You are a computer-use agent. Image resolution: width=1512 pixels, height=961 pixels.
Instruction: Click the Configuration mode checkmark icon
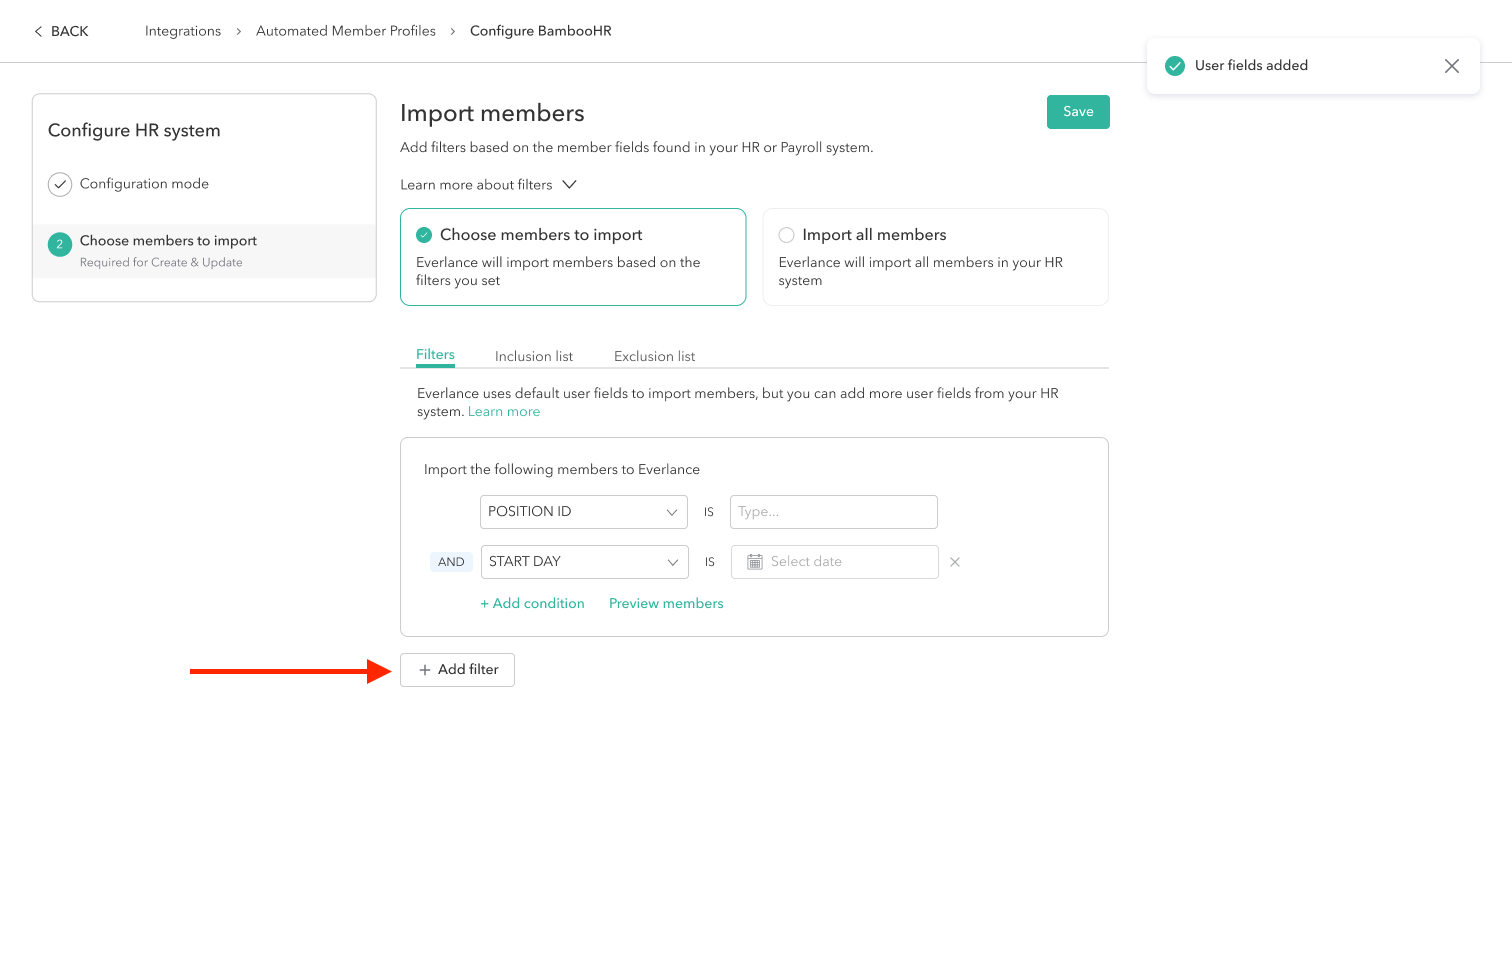[x=60, y=184]
